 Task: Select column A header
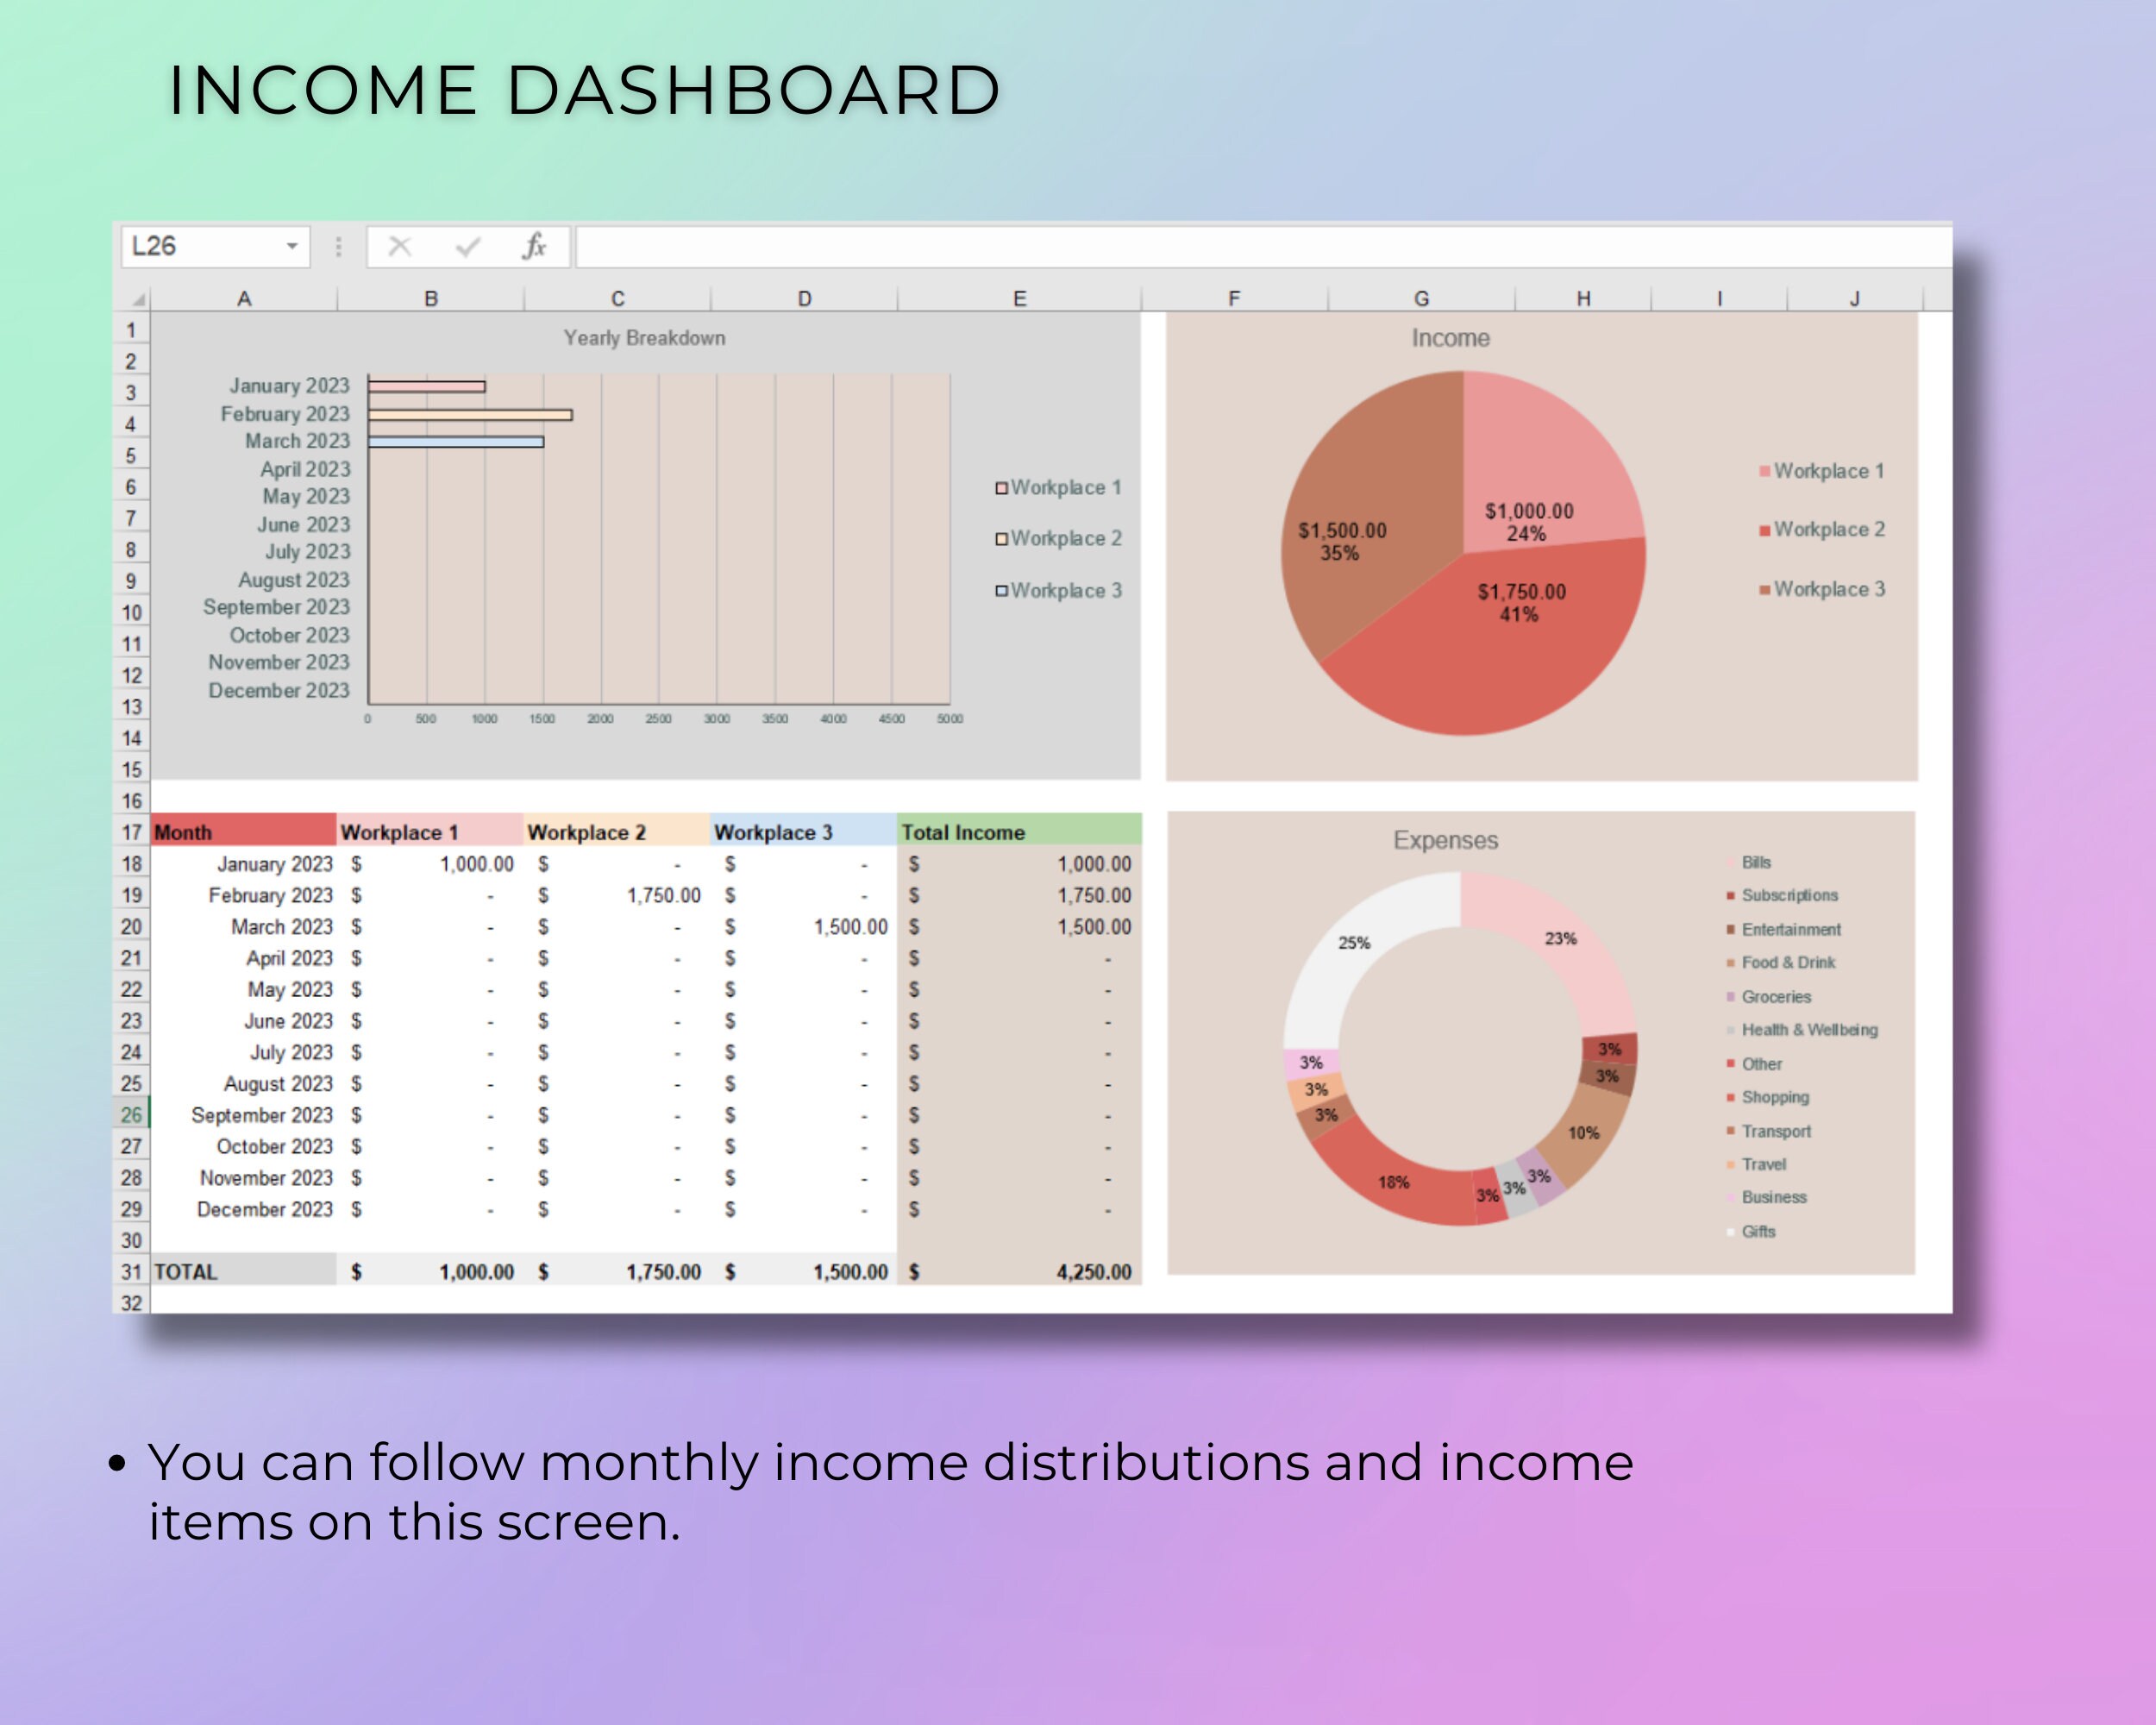click(244, 298)
